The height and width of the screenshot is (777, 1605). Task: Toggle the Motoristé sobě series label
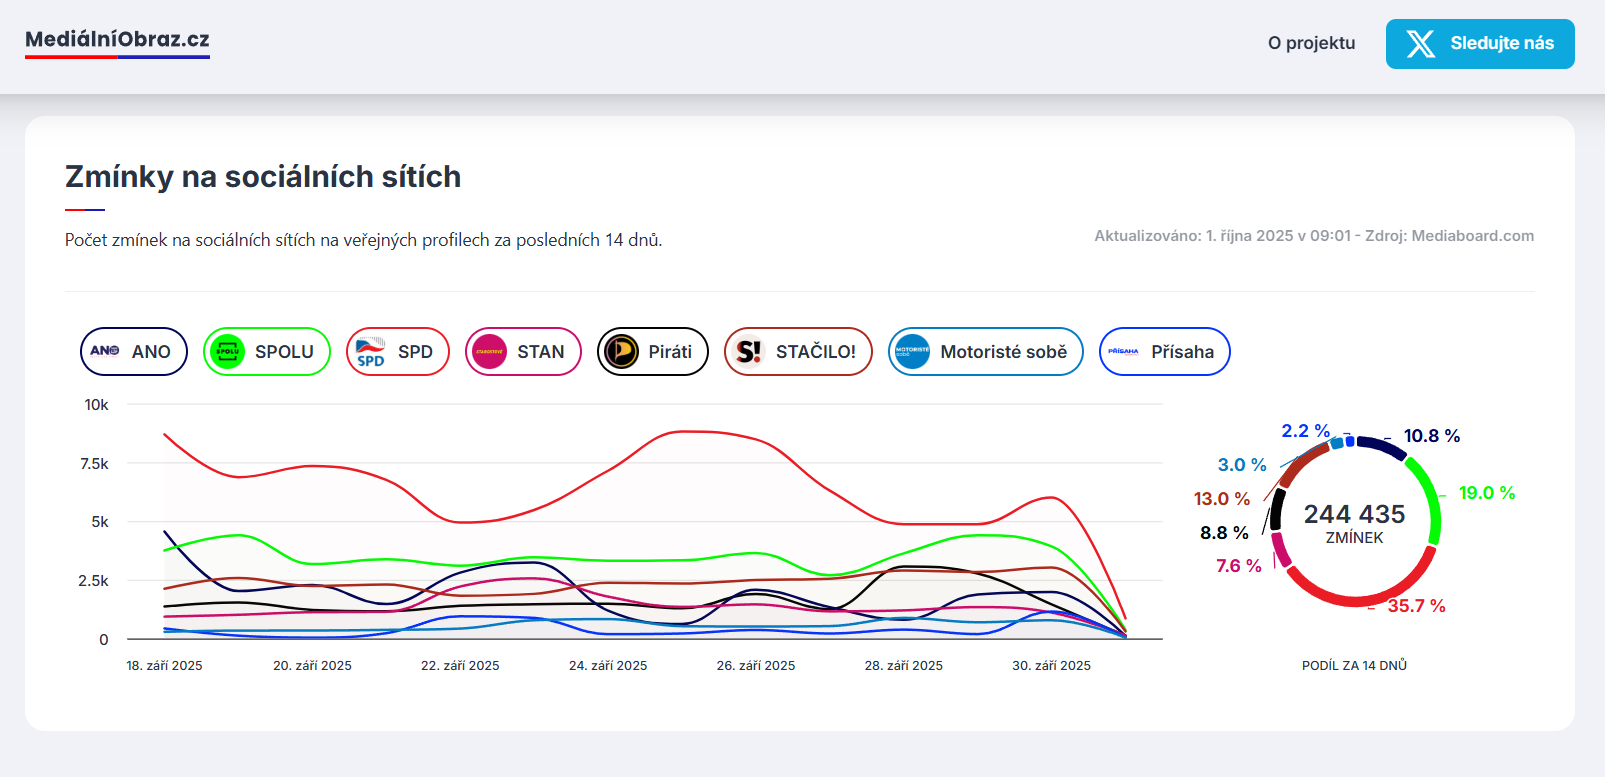(x=1003, y=352)
